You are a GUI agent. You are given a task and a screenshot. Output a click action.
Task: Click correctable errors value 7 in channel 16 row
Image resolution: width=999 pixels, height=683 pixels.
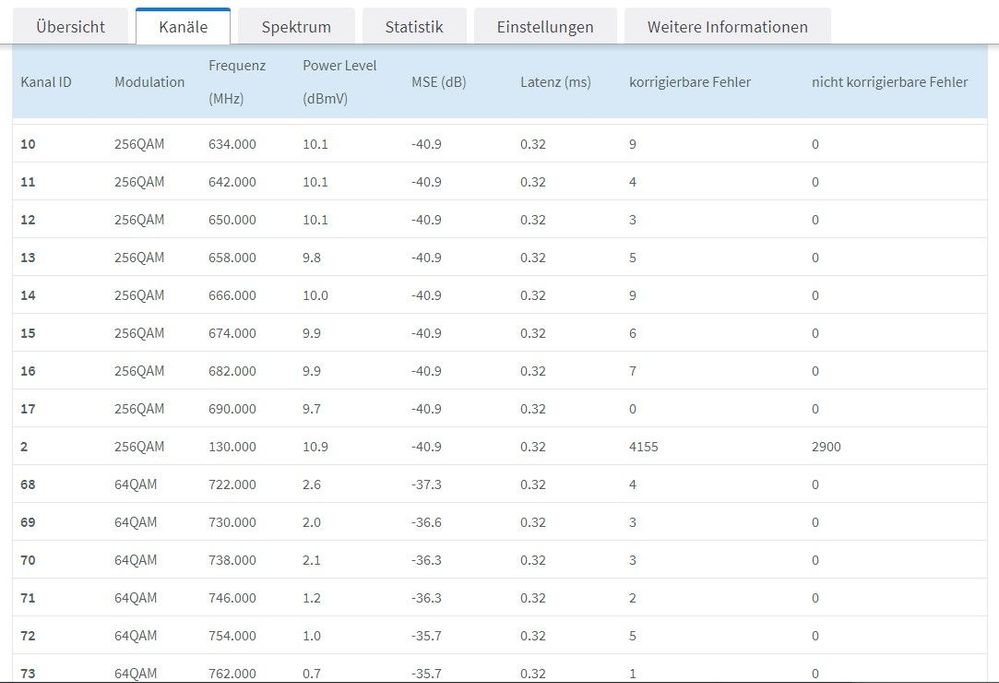[x=633, y=371]
